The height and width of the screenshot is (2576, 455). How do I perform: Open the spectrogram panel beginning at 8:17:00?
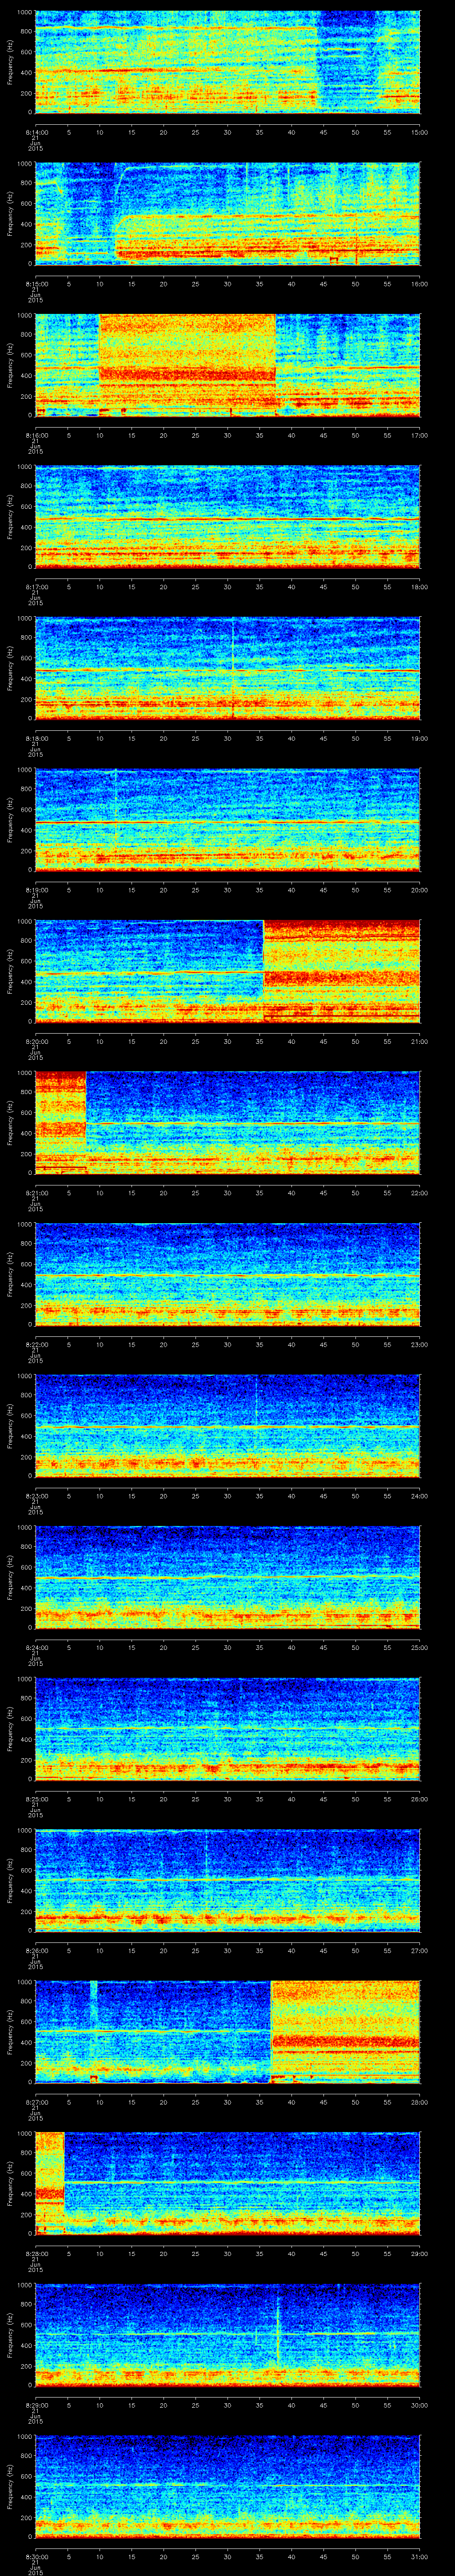[227, 516]
